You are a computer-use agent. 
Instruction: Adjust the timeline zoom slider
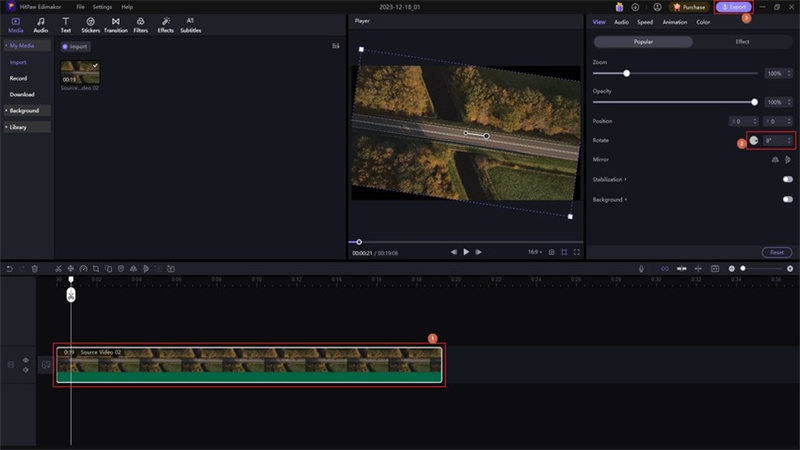[743, 268]
